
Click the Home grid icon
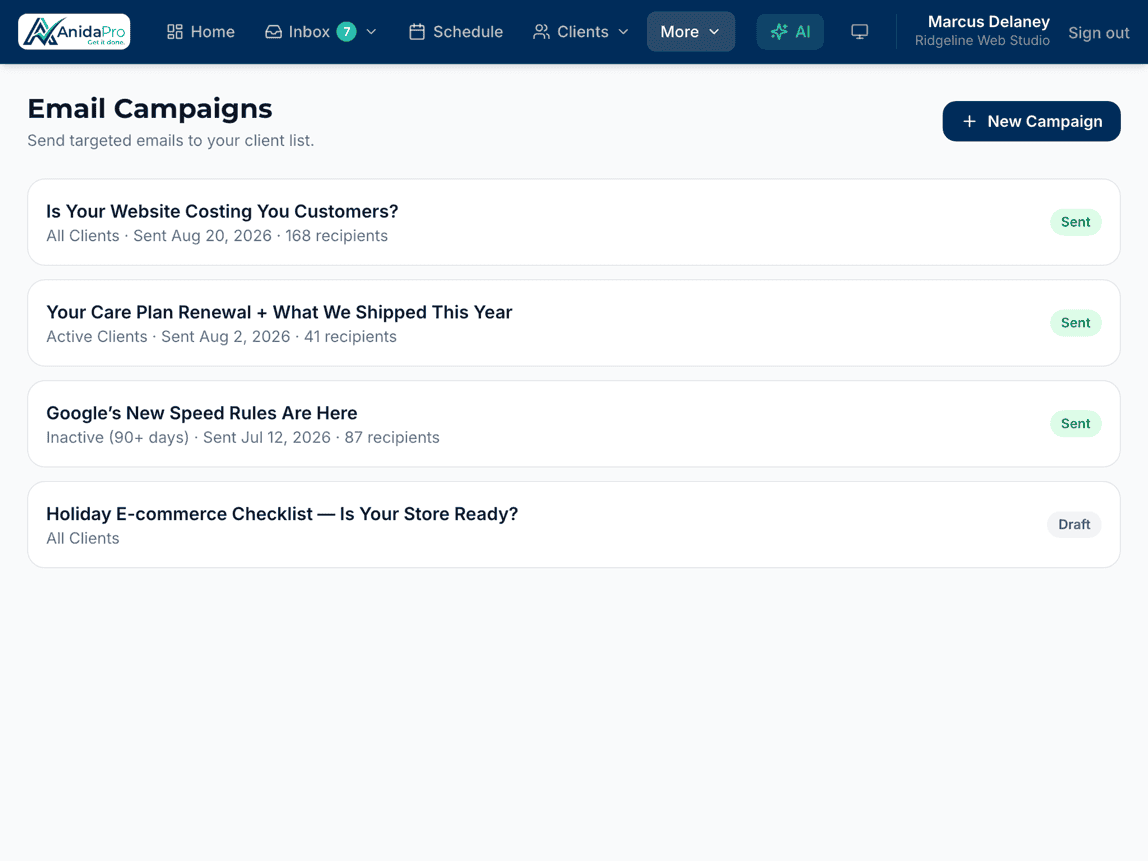point(175,31)
